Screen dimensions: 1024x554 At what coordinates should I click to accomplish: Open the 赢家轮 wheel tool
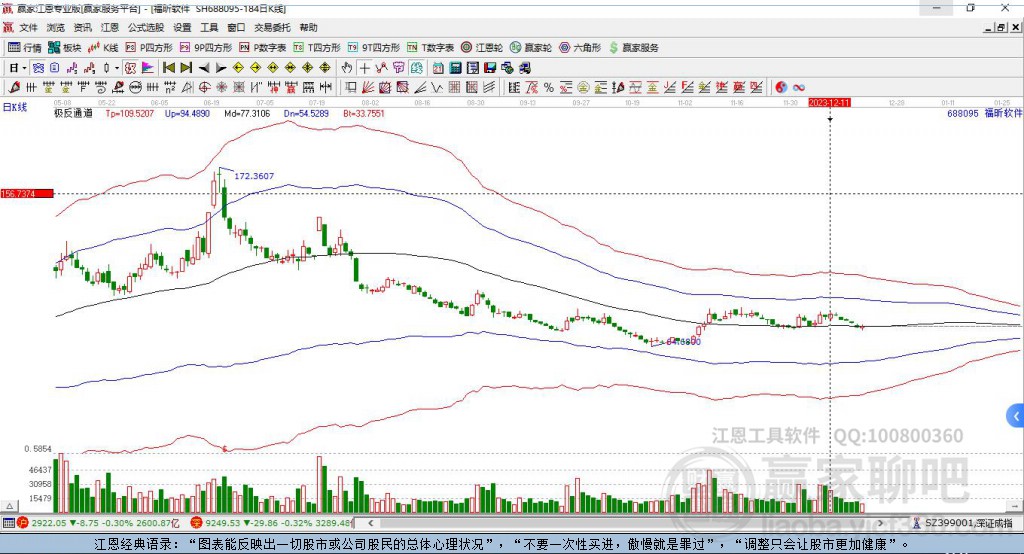pos(531,48)
